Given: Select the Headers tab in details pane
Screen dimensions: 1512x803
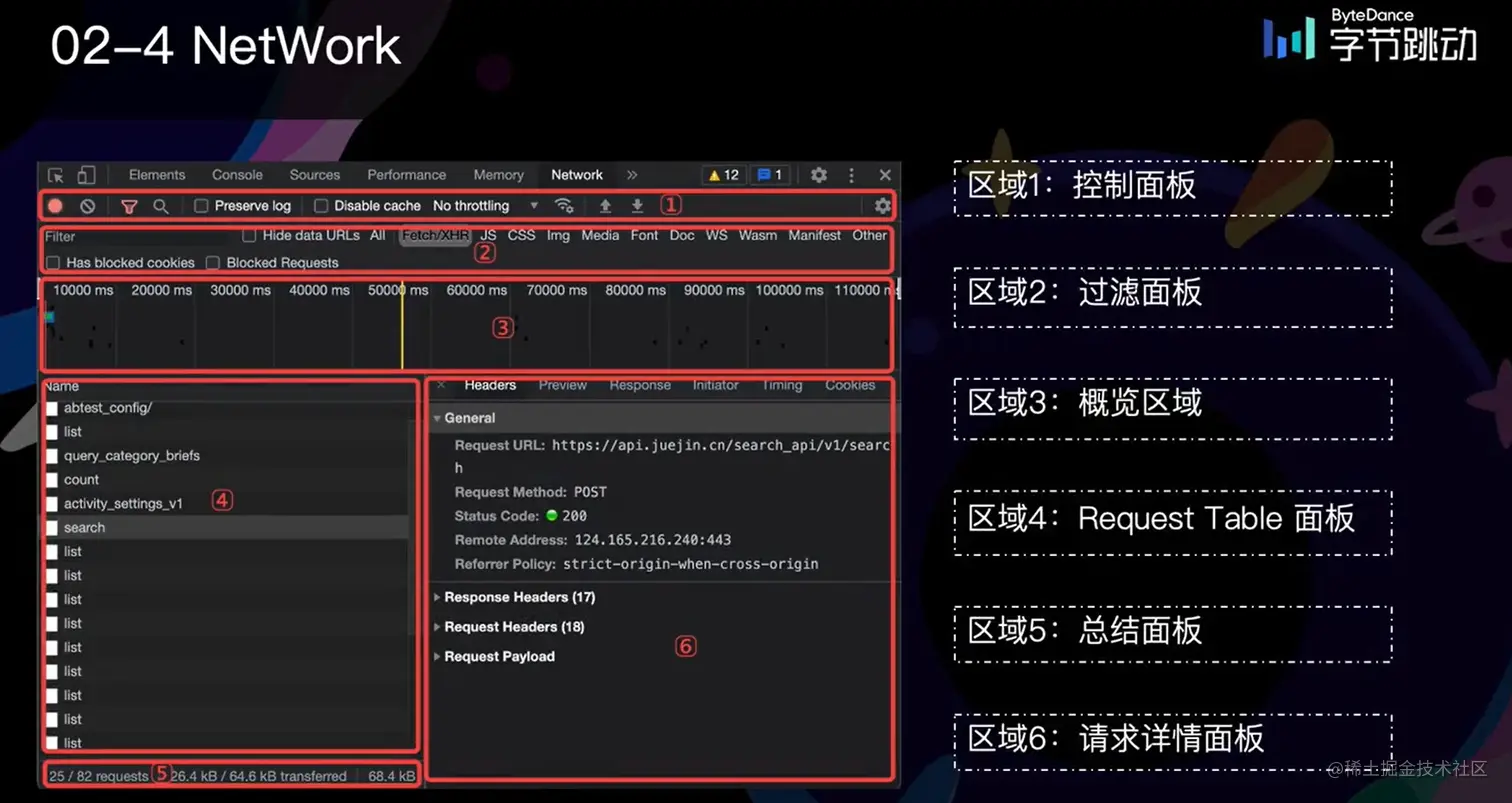Looking at the screenshot, I should [x=490, y=385].
